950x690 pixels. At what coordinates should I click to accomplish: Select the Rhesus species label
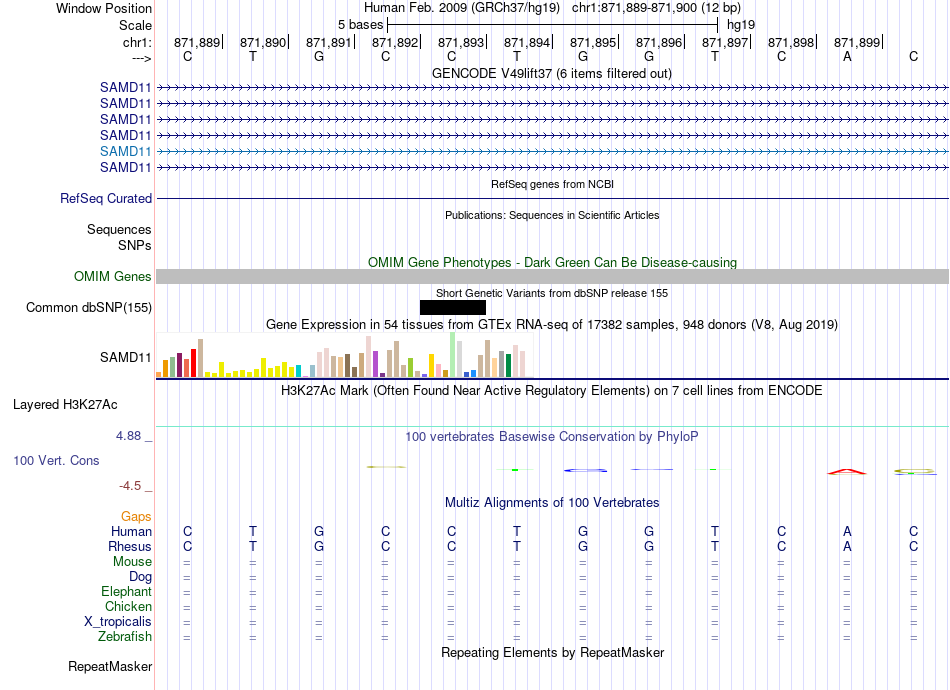coord(130,546)
